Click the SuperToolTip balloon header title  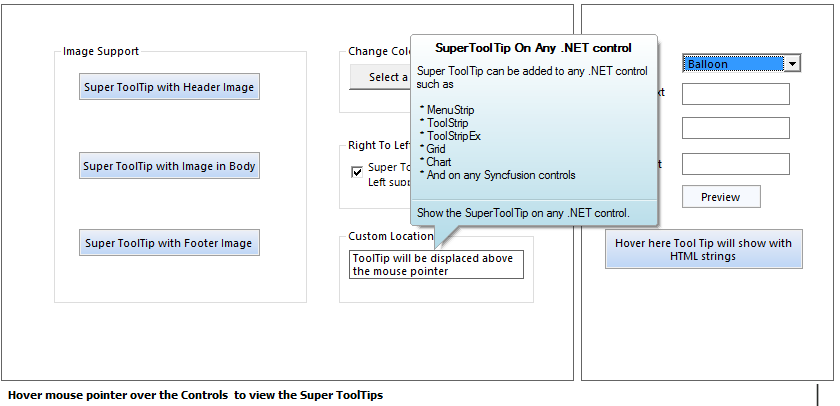click(x=533, y=47)
